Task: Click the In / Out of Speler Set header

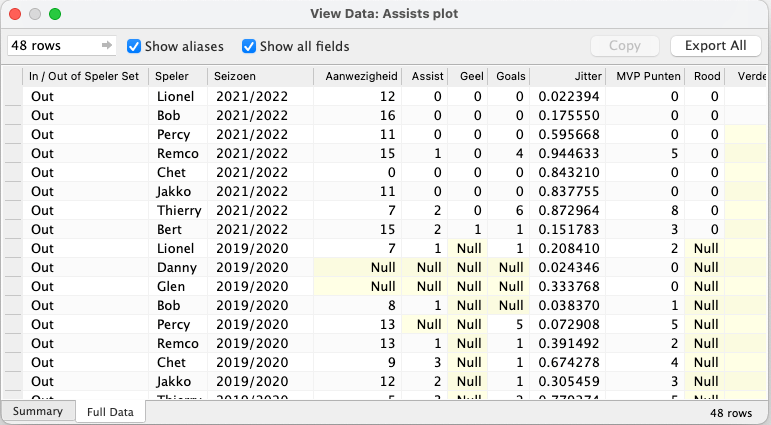Action: point(84,76)
